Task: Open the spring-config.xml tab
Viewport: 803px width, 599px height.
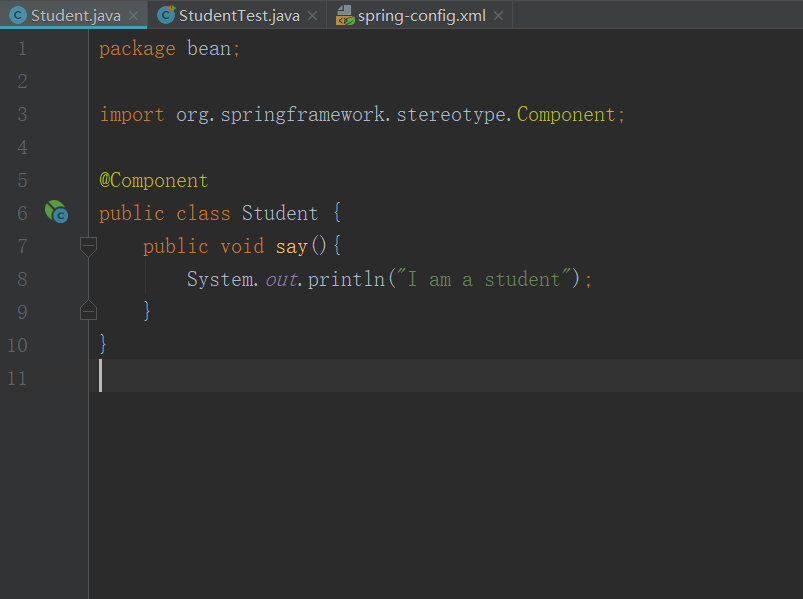Action: [x=421, y=15]
